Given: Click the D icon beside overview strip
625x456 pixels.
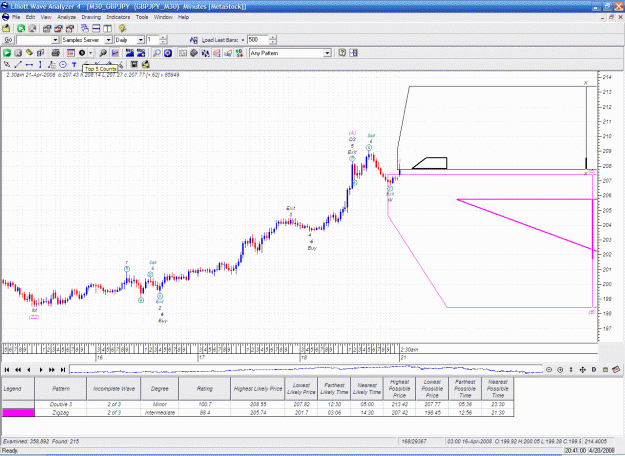Looking at the screenshot, I should click(x=594, y=370).
